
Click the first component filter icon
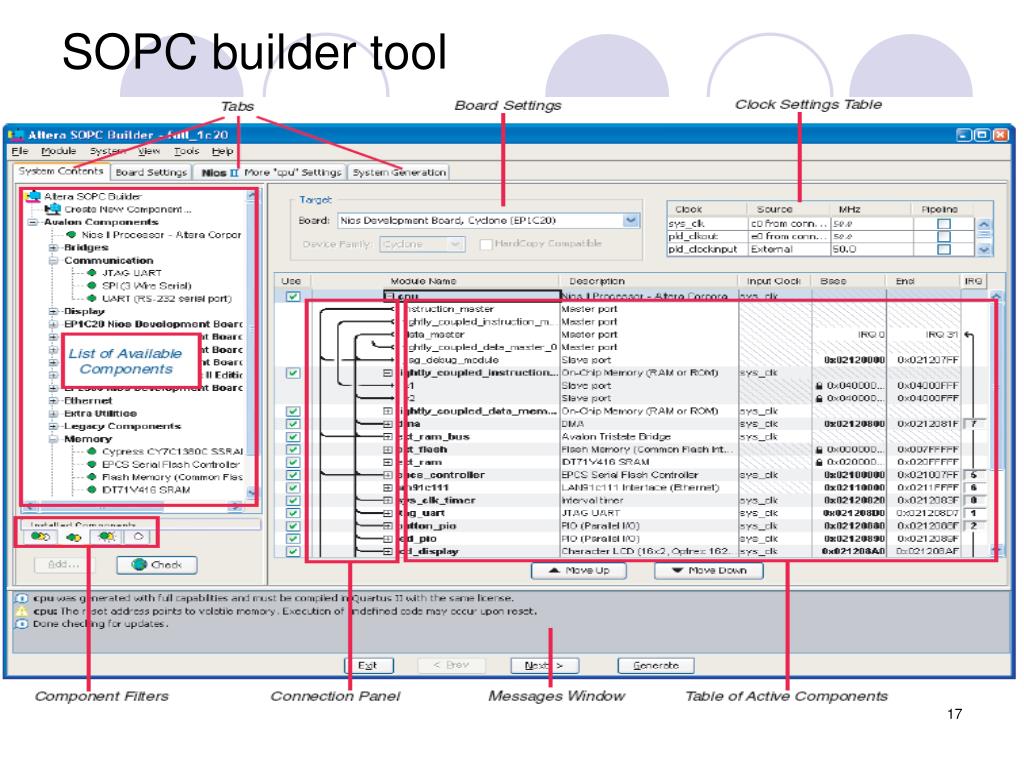click(x=40, y=537)
